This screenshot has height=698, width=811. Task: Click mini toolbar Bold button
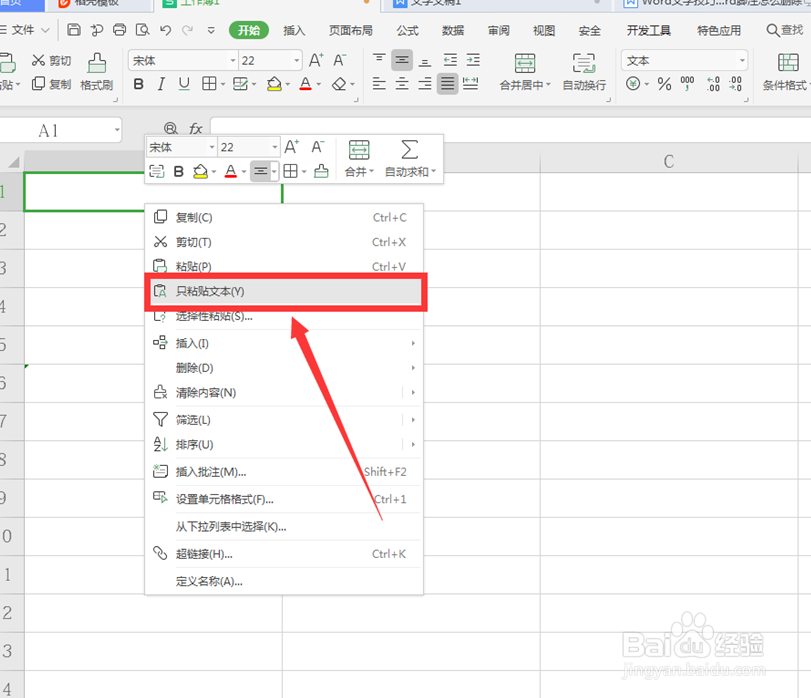178,171
